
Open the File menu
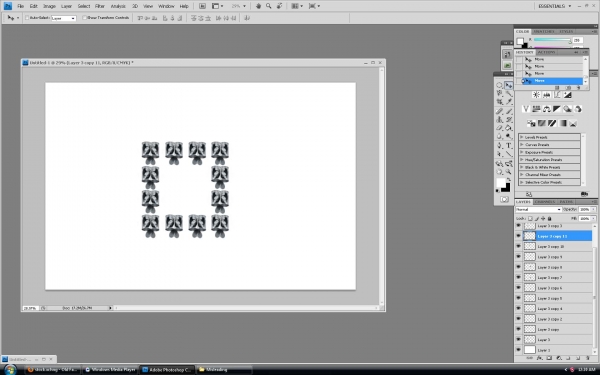(20, 6)
